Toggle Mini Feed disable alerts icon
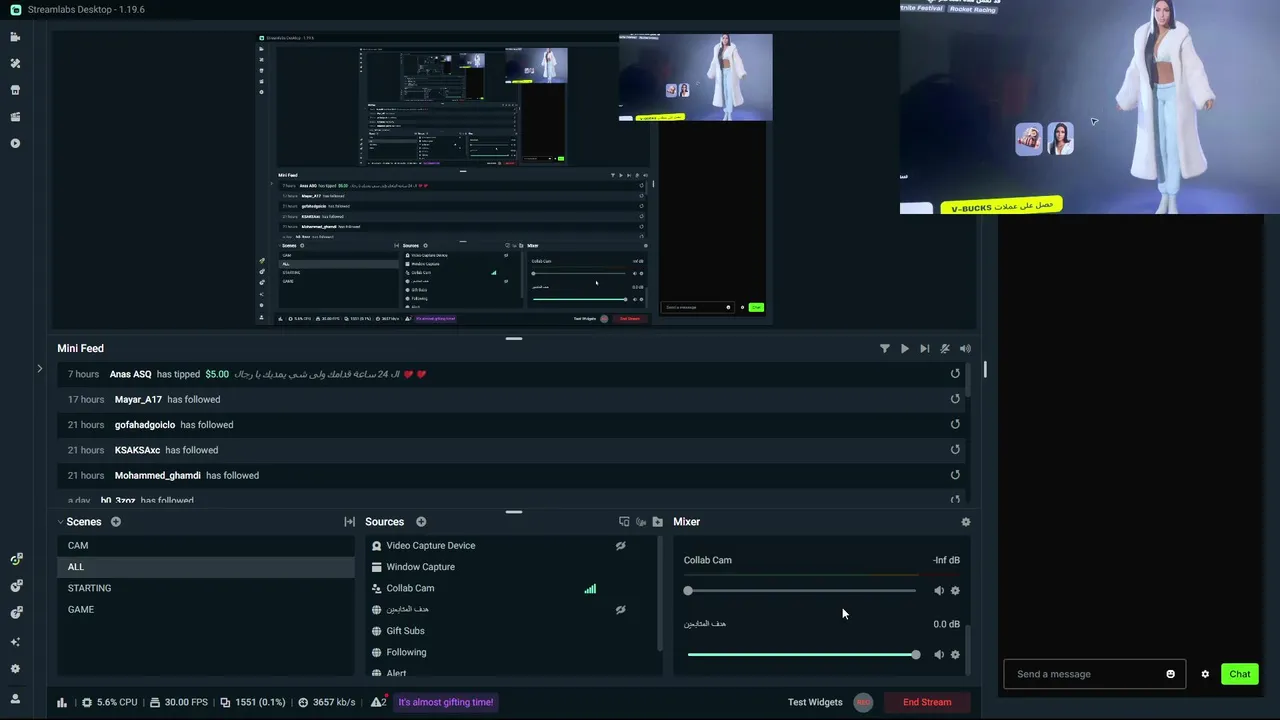 click(945, 349)
